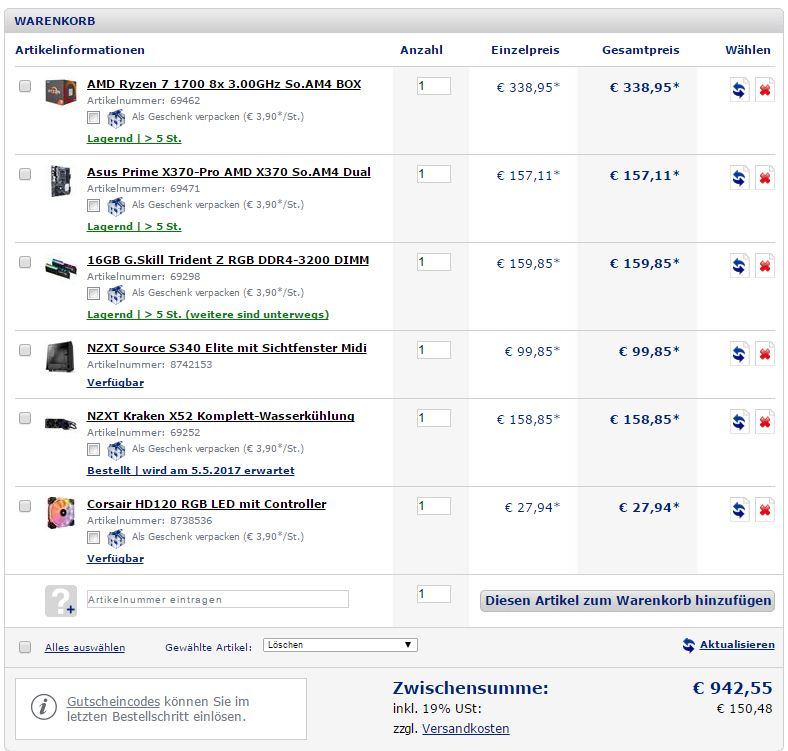Click the Artikelnummer eintragen input field
The image size is (788, 751).
(218, 599)
